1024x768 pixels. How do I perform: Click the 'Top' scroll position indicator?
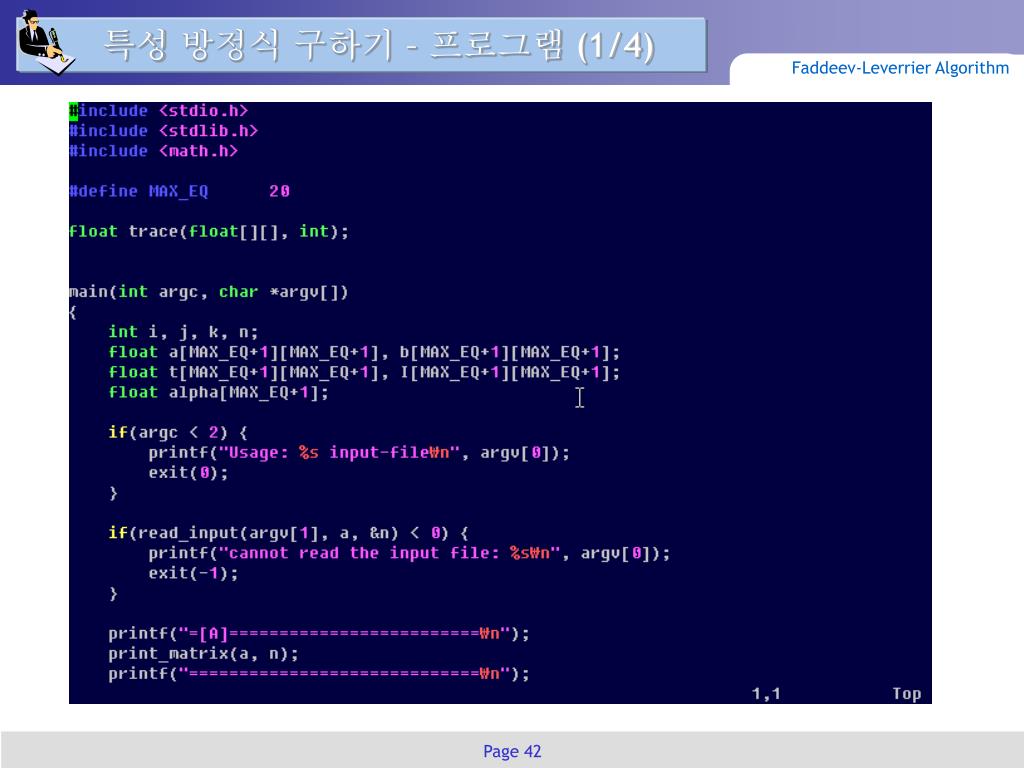click(x=907, y=694)
